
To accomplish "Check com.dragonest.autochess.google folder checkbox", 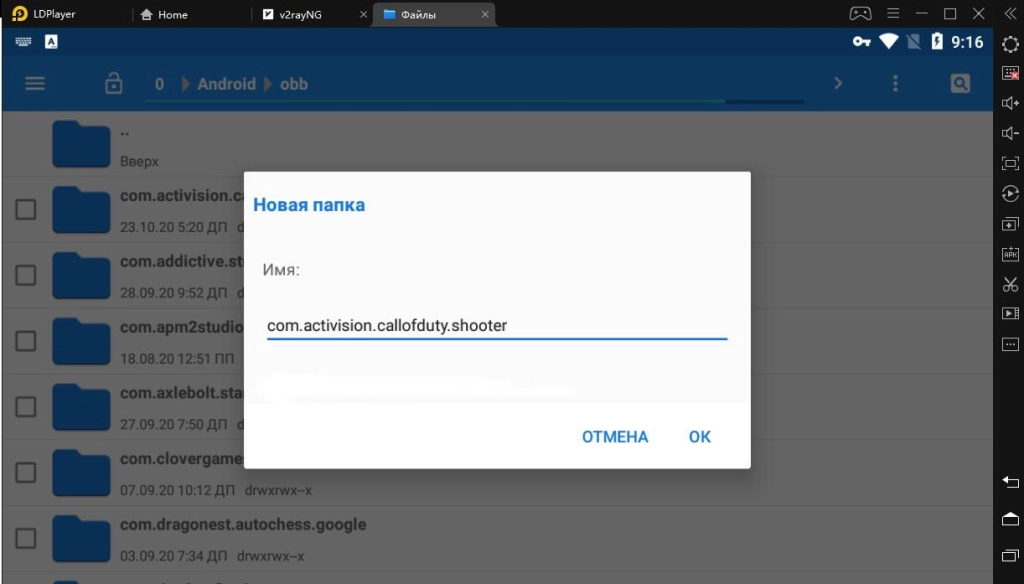I will point(25,538).
